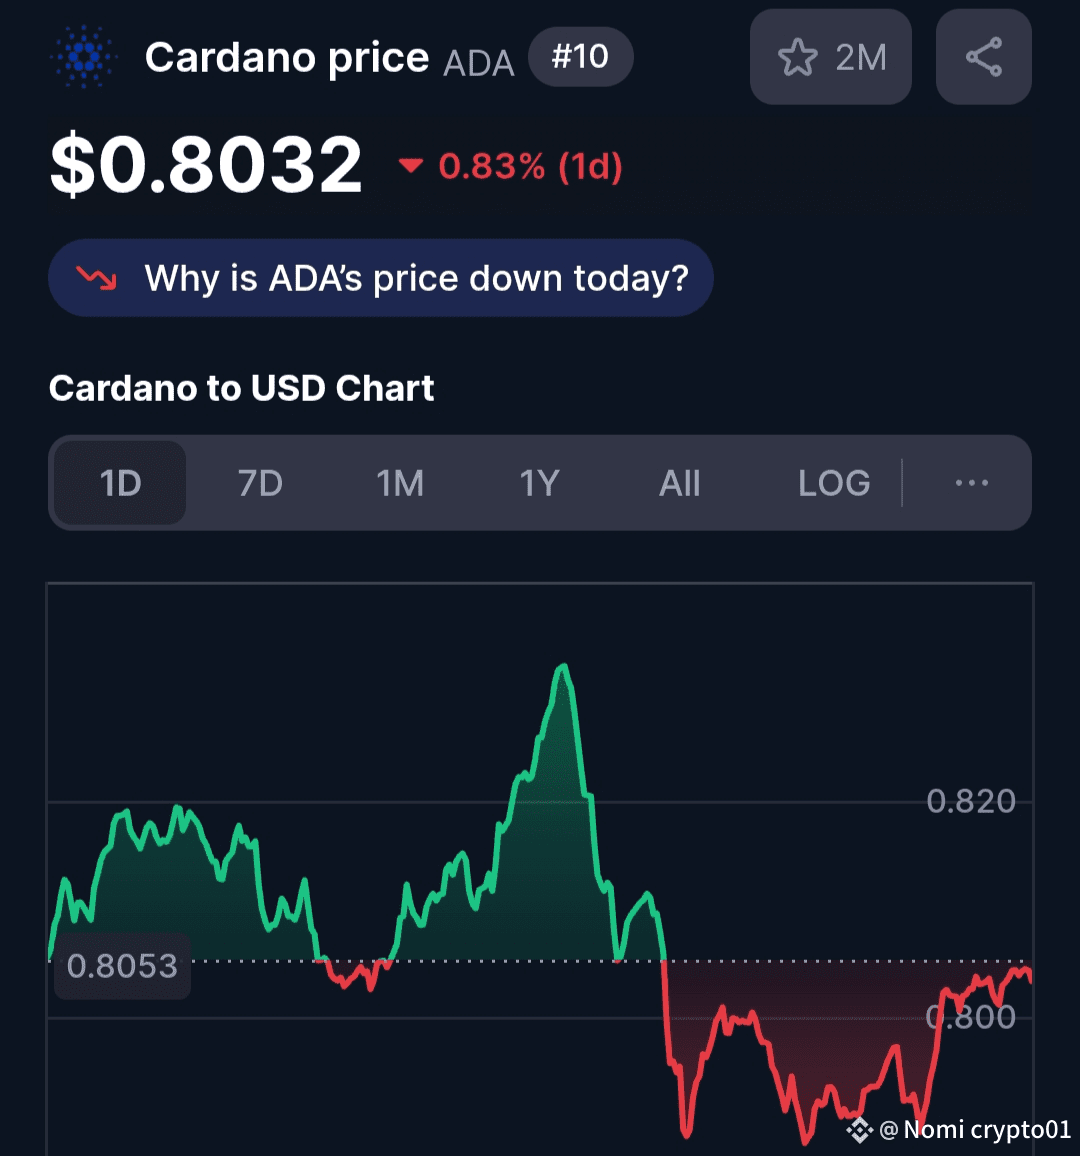Screen dimensions: 1080x1156
Task: Tap the share icon button
Action: point(983,57)
